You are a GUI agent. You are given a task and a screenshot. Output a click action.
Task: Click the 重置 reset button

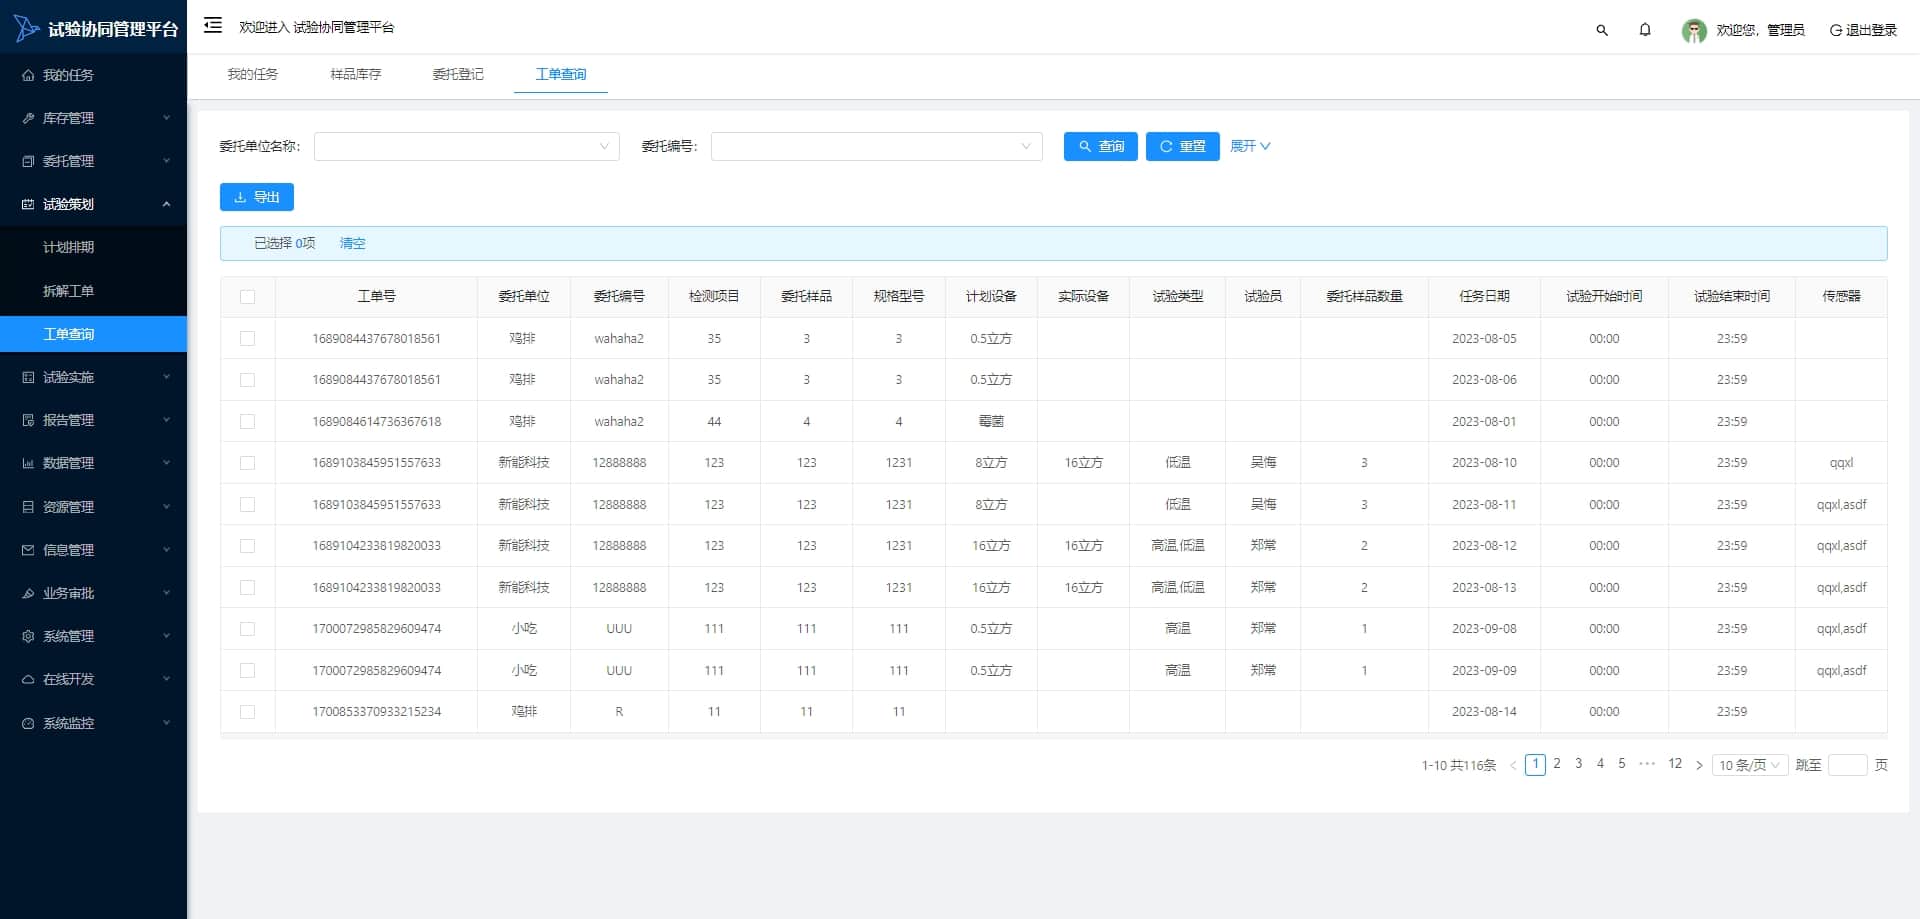[1182, 146]
